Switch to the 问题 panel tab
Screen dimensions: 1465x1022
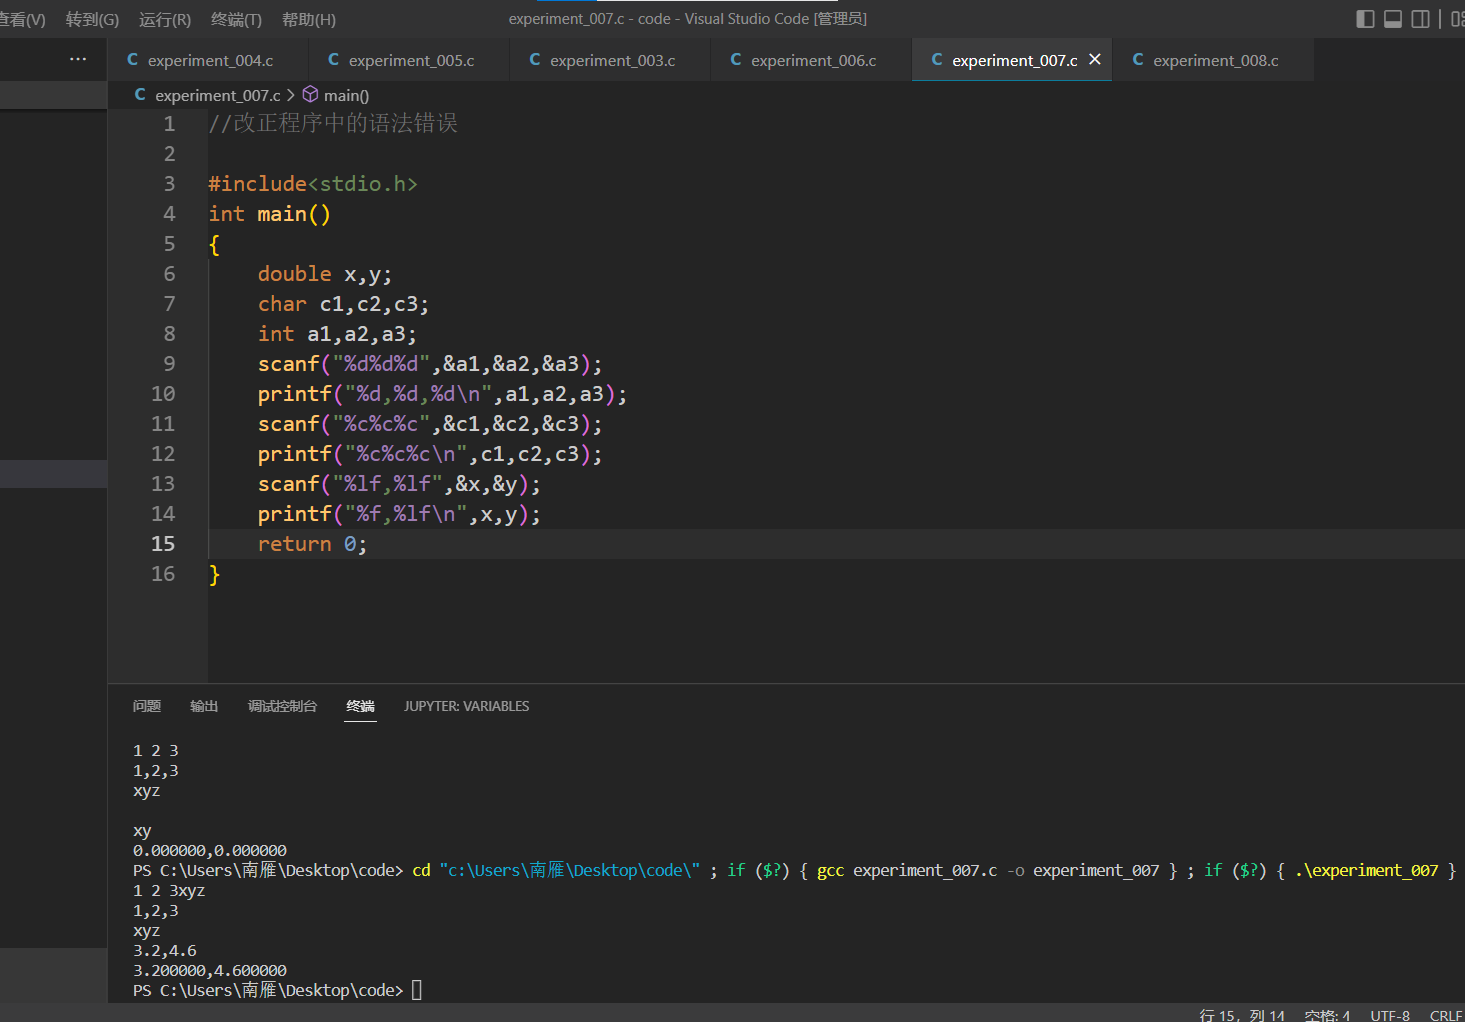(x=147, y=706)
